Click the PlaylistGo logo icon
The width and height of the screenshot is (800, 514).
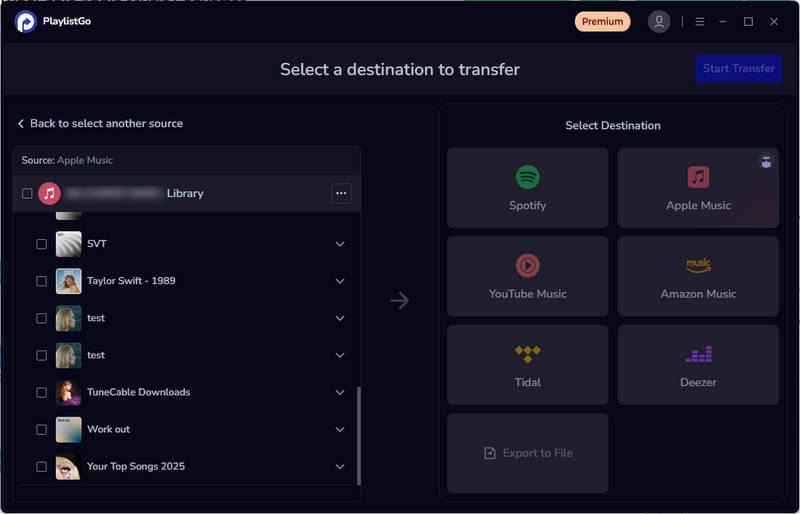[x=26, y=21]
